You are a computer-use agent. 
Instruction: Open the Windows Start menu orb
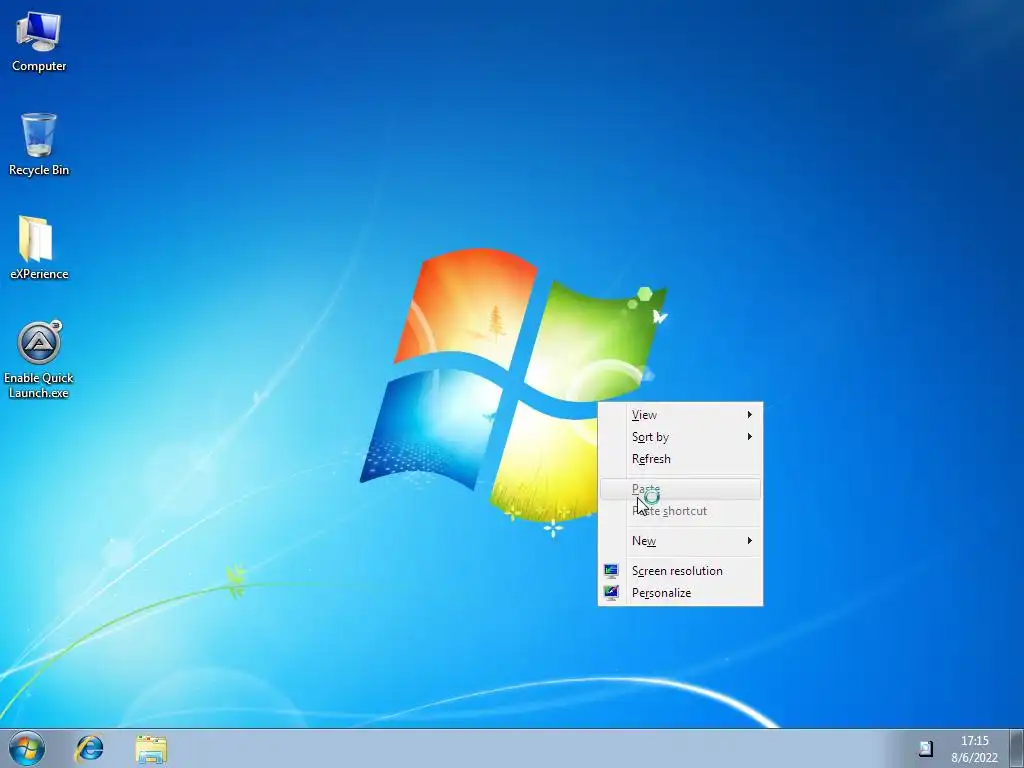tap(27, 748)
